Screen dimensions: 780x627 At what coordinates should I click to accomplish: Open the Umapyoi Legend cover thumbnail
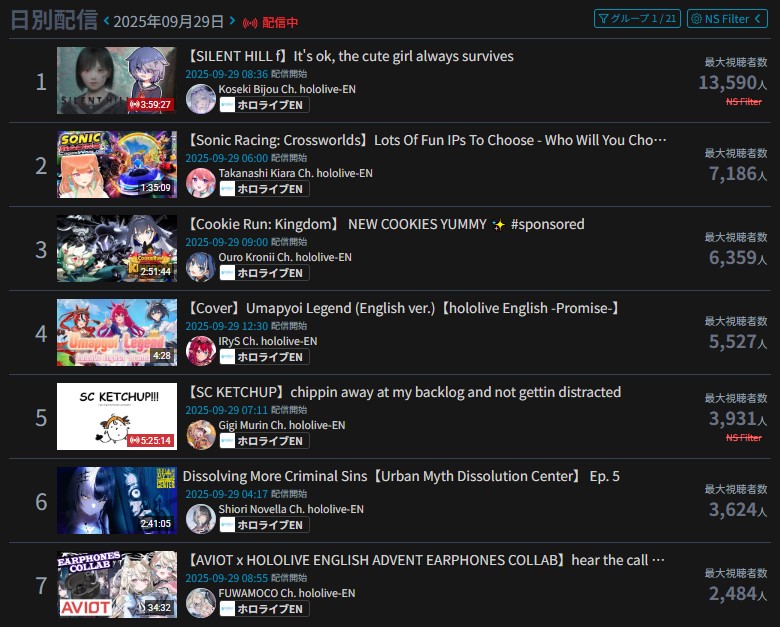(x=117, y=333)
